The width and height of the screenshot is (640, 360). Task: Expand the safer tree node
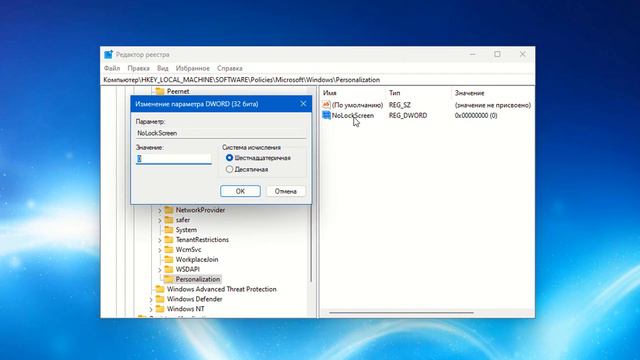[160, 220]
